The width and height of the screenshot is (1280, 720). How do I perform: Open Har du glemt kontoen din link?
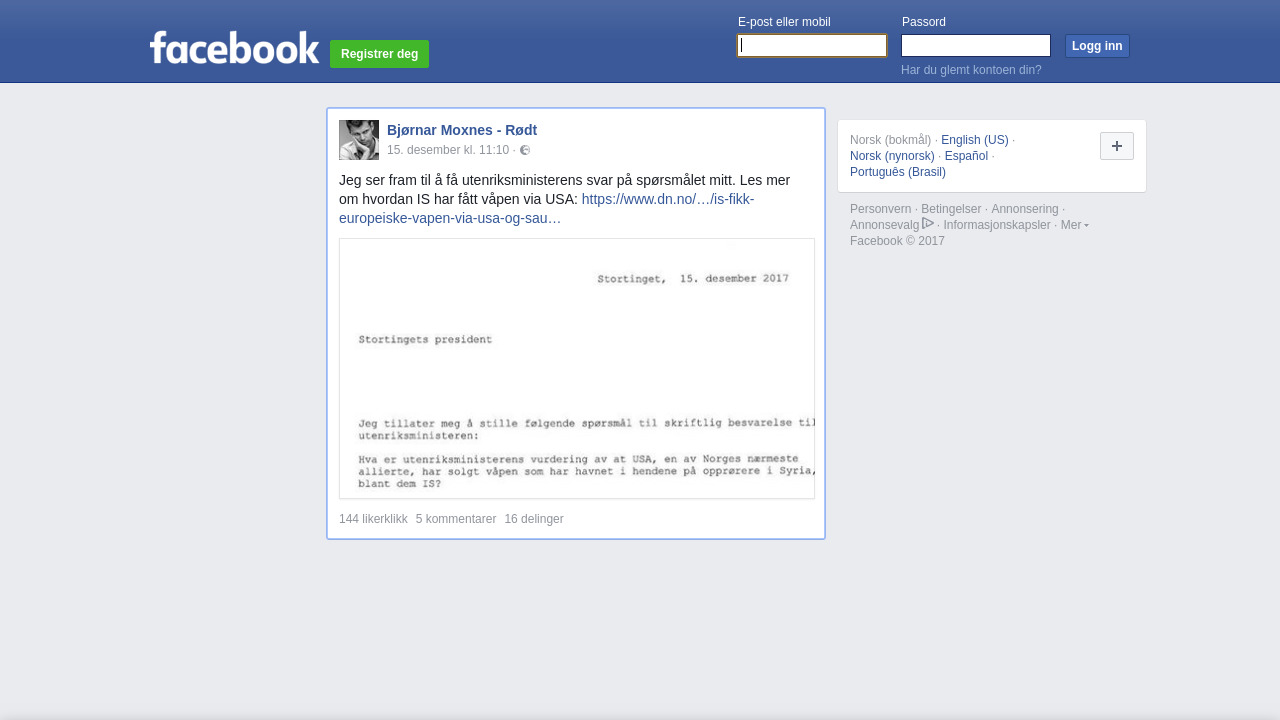coord(971,70)
